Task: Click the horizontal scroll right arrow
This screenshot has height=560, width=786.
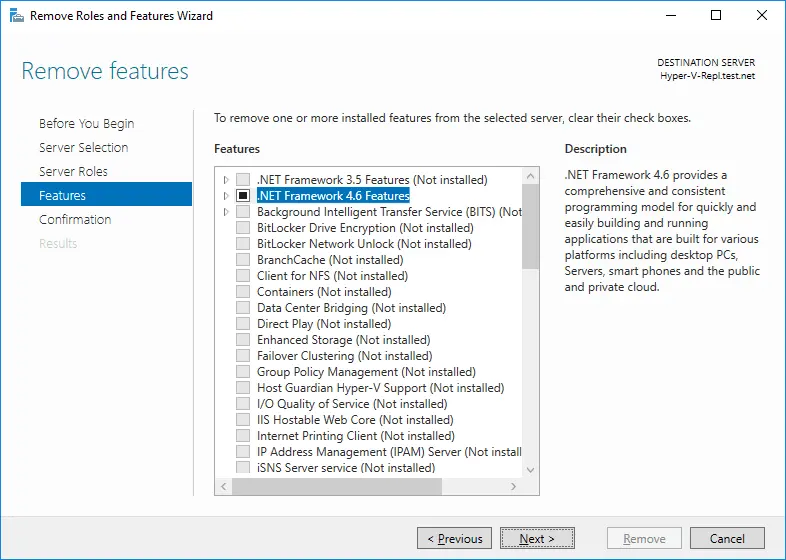Action: click(513, 486)
